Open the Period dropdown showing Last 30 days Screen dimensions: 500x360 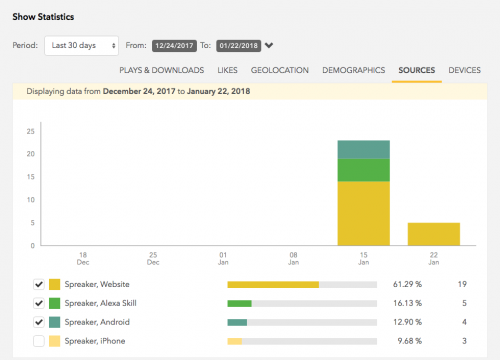tap(81, 45)
